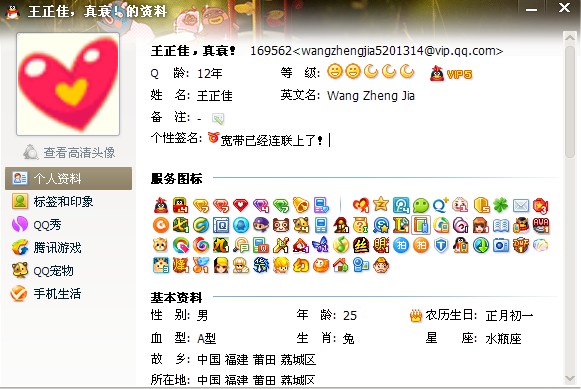Click the blue Q+ service icon
Viewport: 581px width, 389px height.
[x=441, y=205]
